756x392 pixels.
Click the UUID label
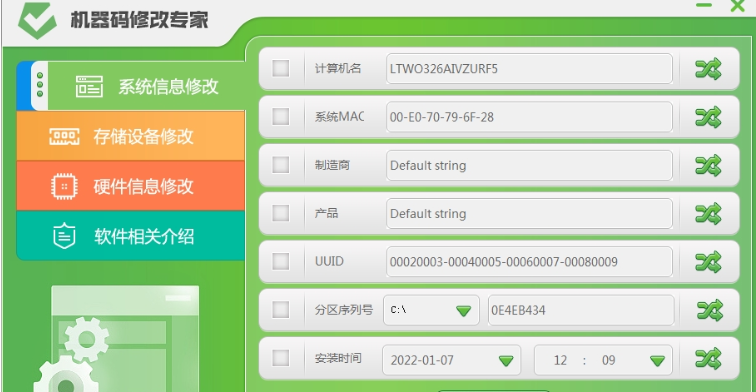pos(329,261)
